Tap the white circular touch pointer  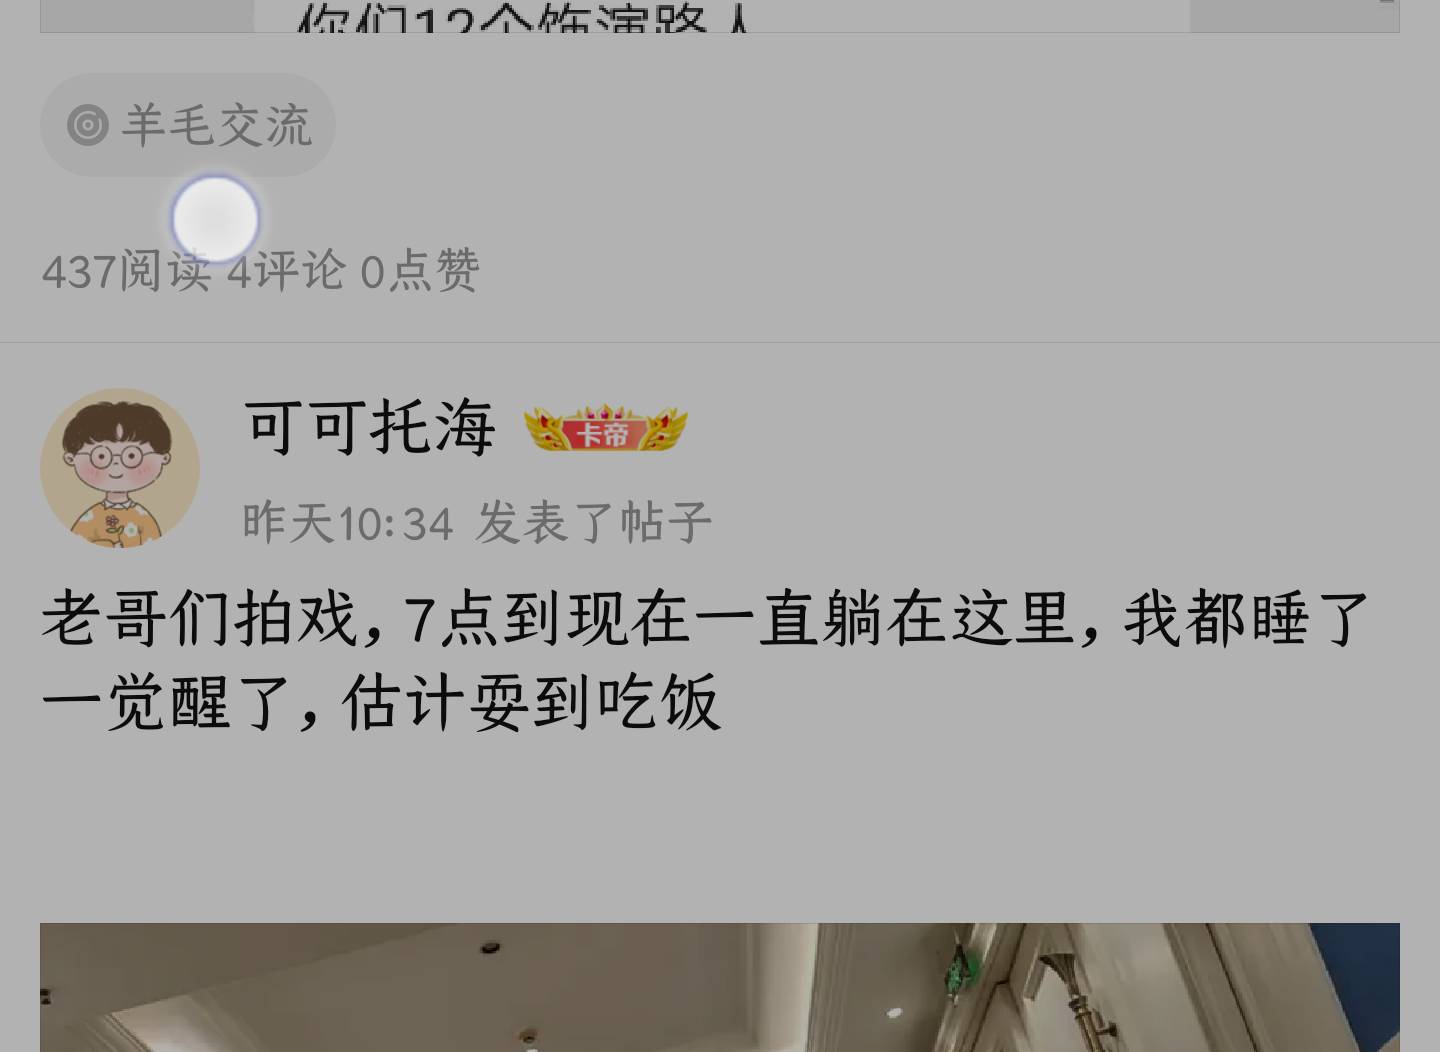(215, 219)
